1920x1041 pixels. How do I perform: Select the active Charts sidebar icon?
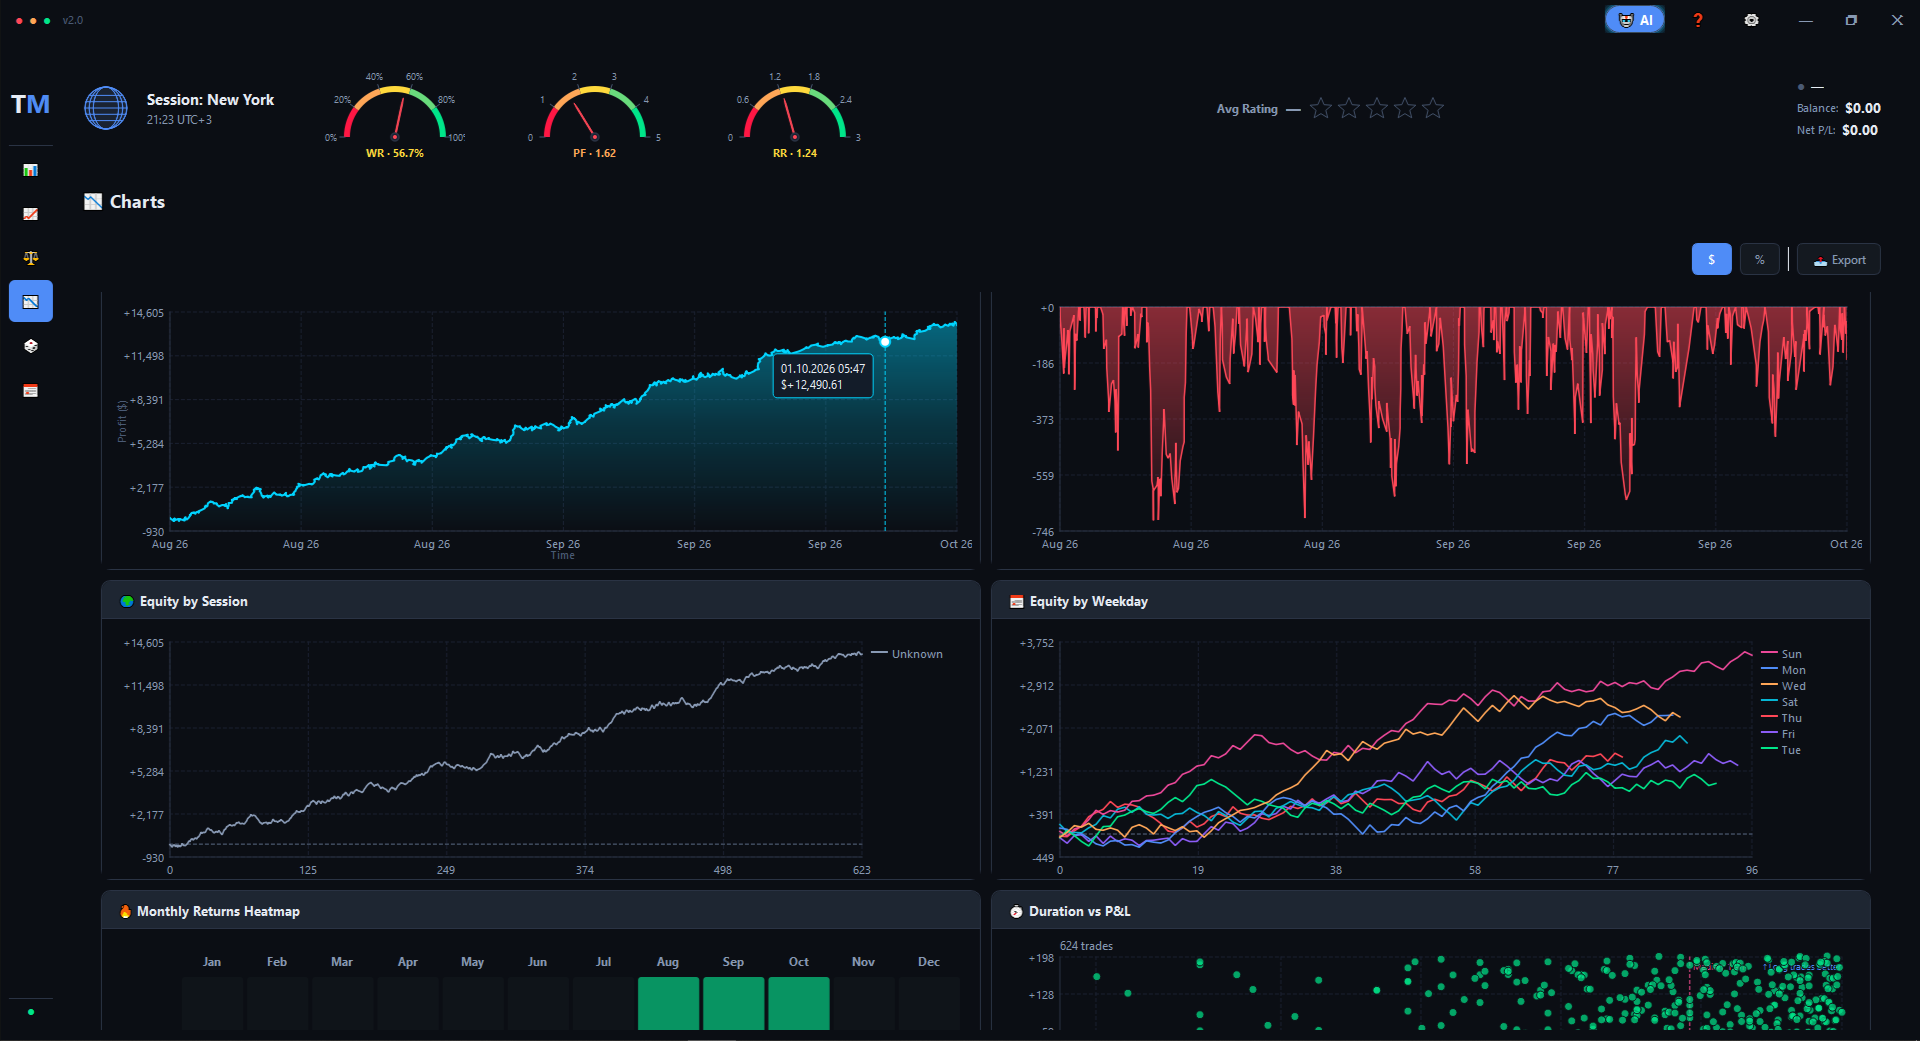(x=31, y=301)
